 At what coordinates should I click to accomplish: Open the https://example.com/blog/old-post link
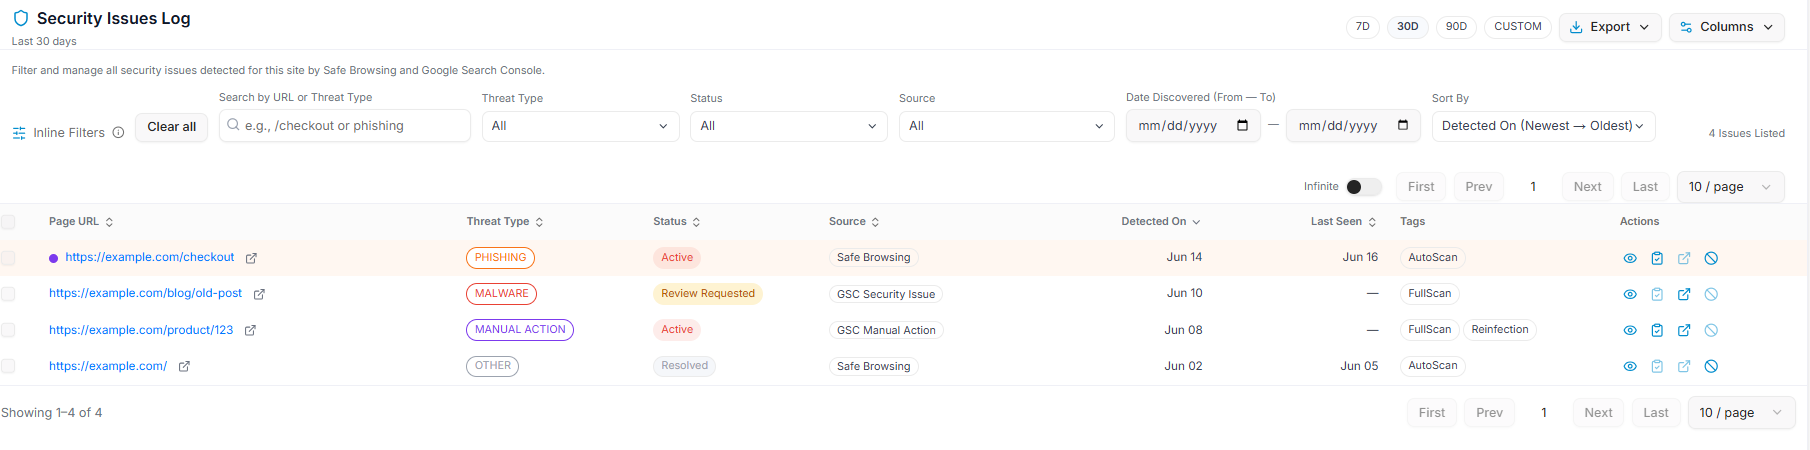[145, 293]
